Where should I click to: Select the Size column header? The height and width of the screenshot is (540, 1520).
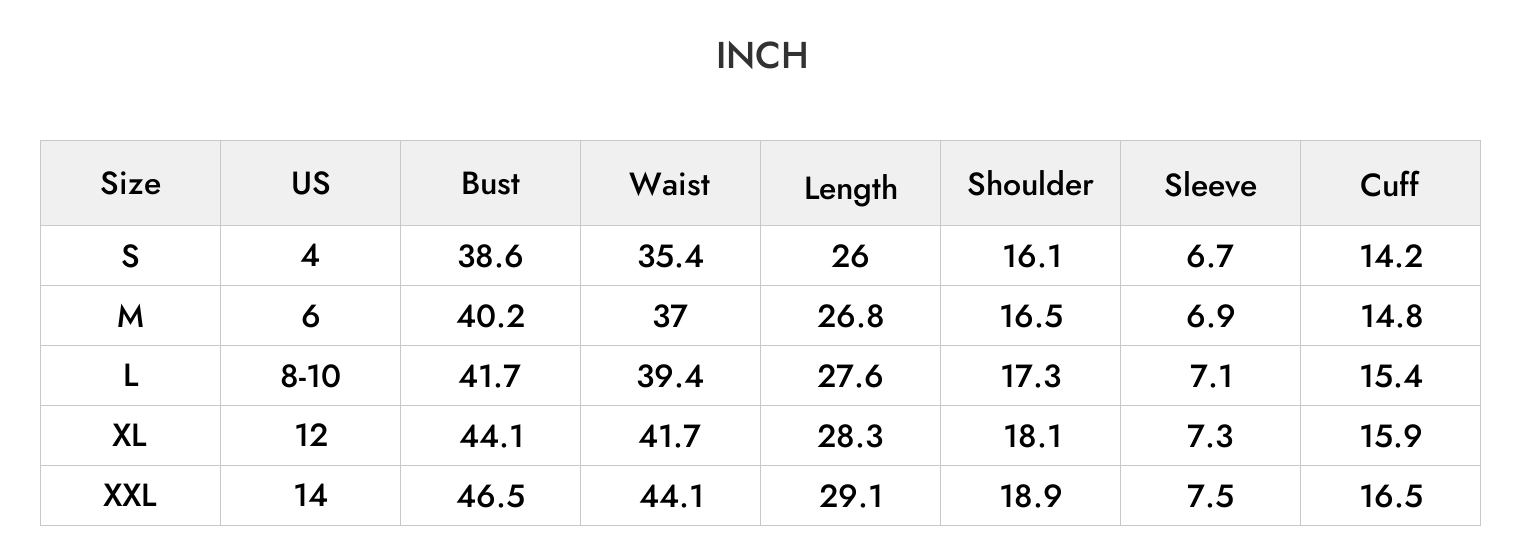pos(130,184)
